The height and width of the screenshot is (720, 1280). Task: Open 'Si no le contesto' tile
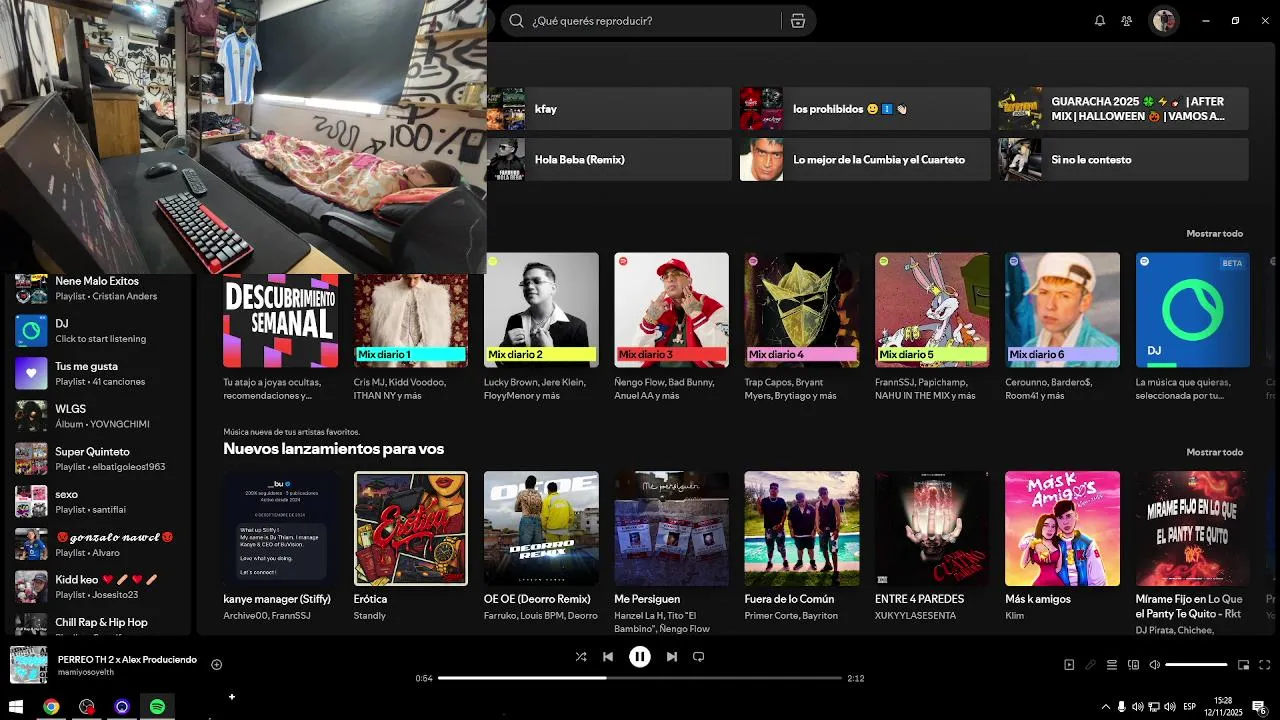pyautogui.click(x=1123, y=160)
